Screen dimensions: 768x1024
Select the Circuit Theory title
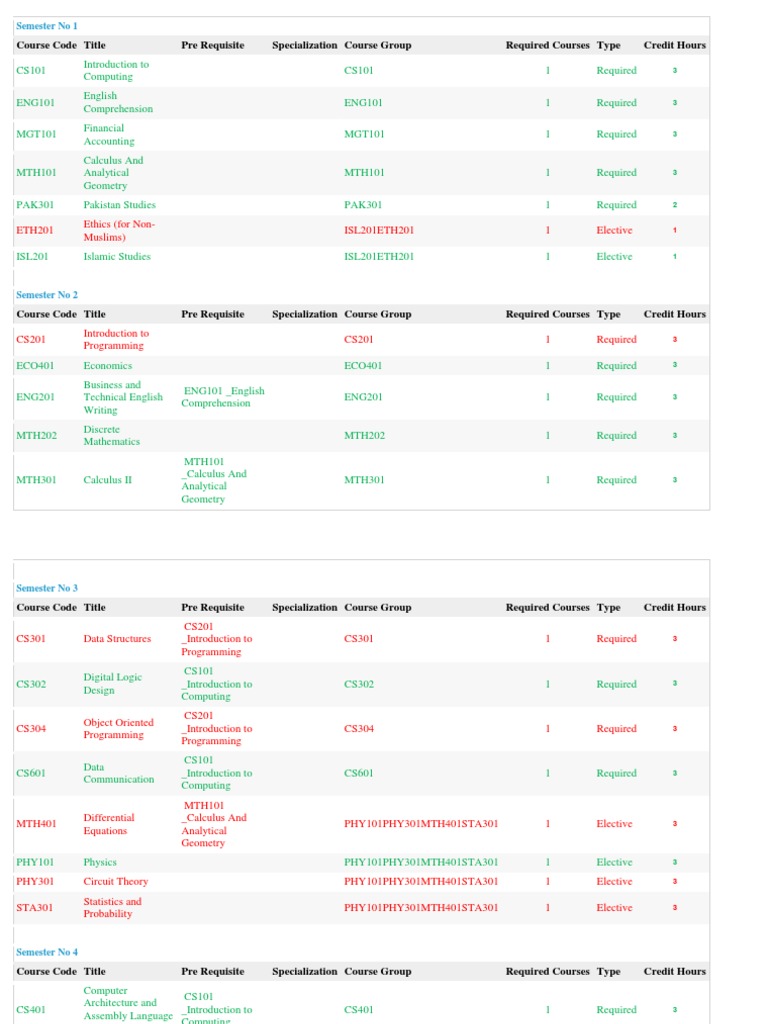pos(116,882)
